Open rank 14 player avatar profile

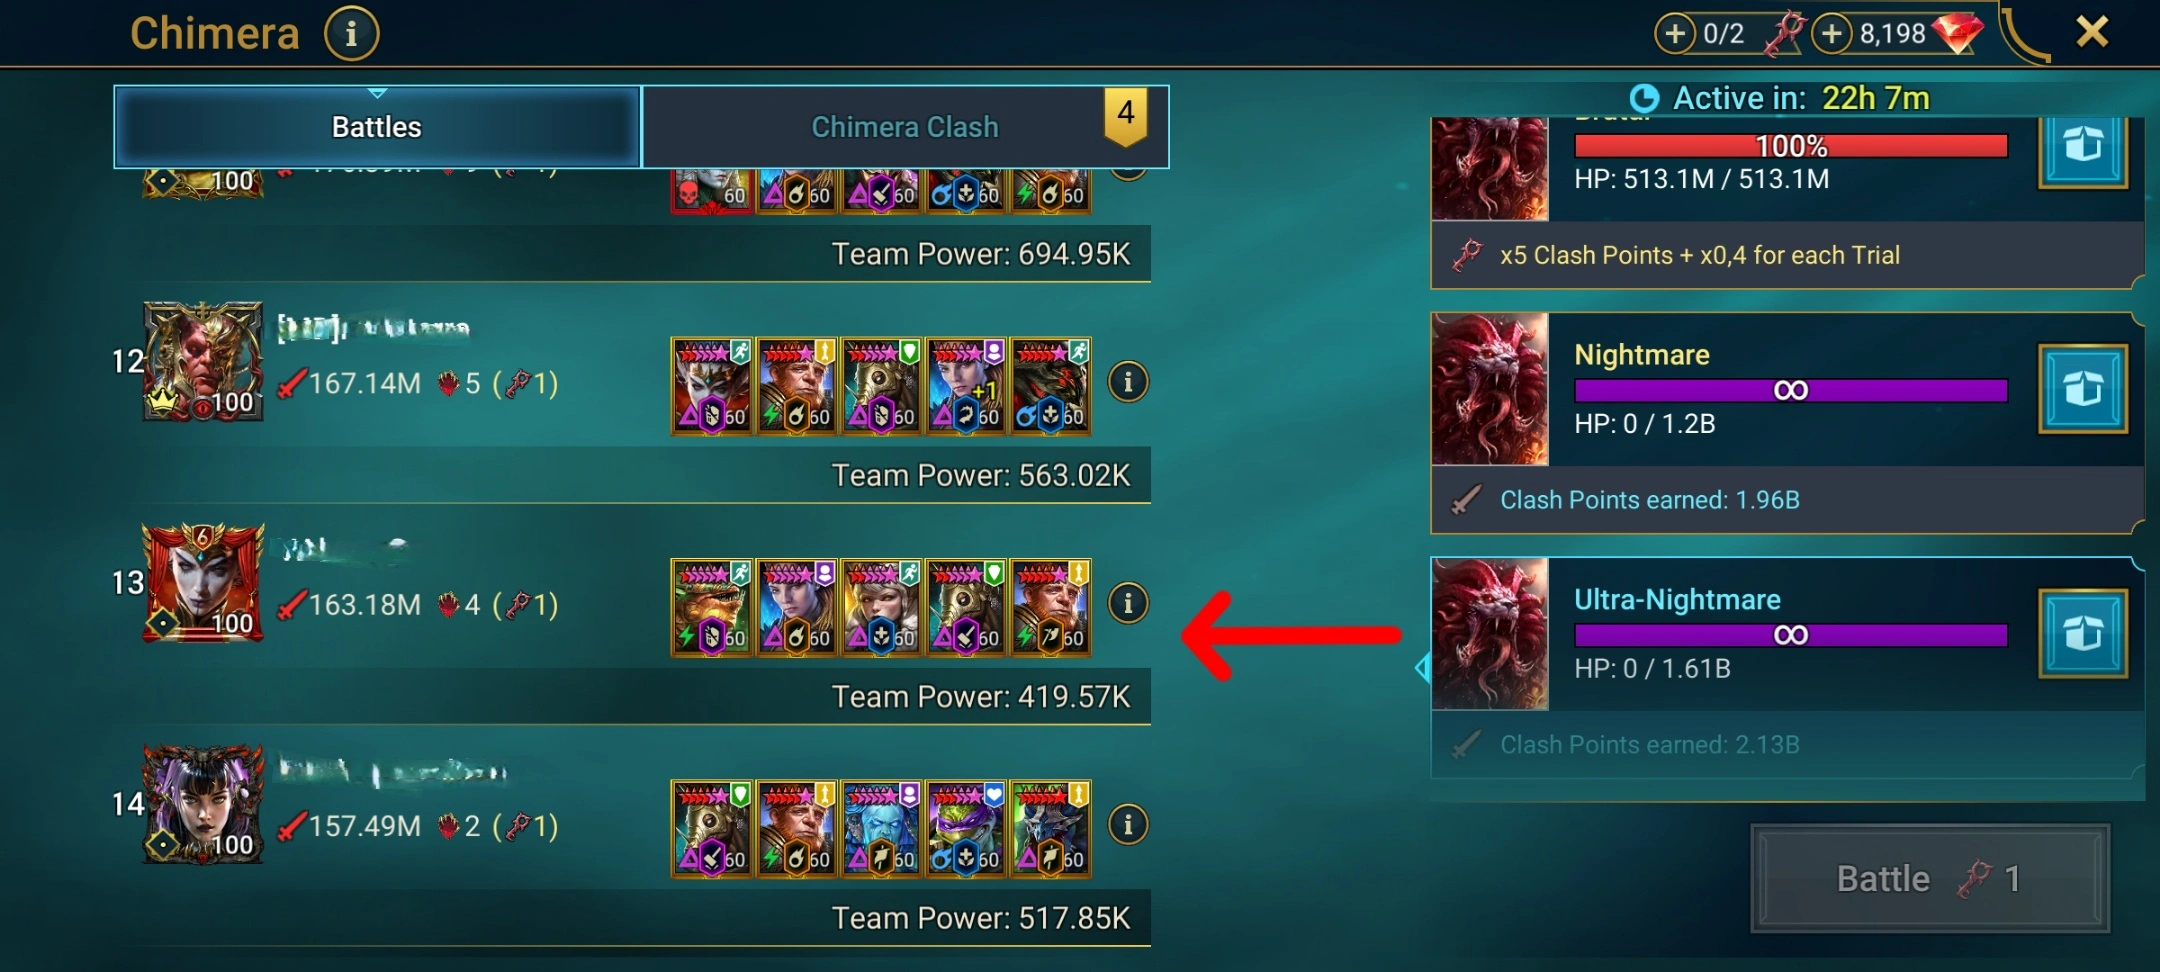tap(203, 804)
